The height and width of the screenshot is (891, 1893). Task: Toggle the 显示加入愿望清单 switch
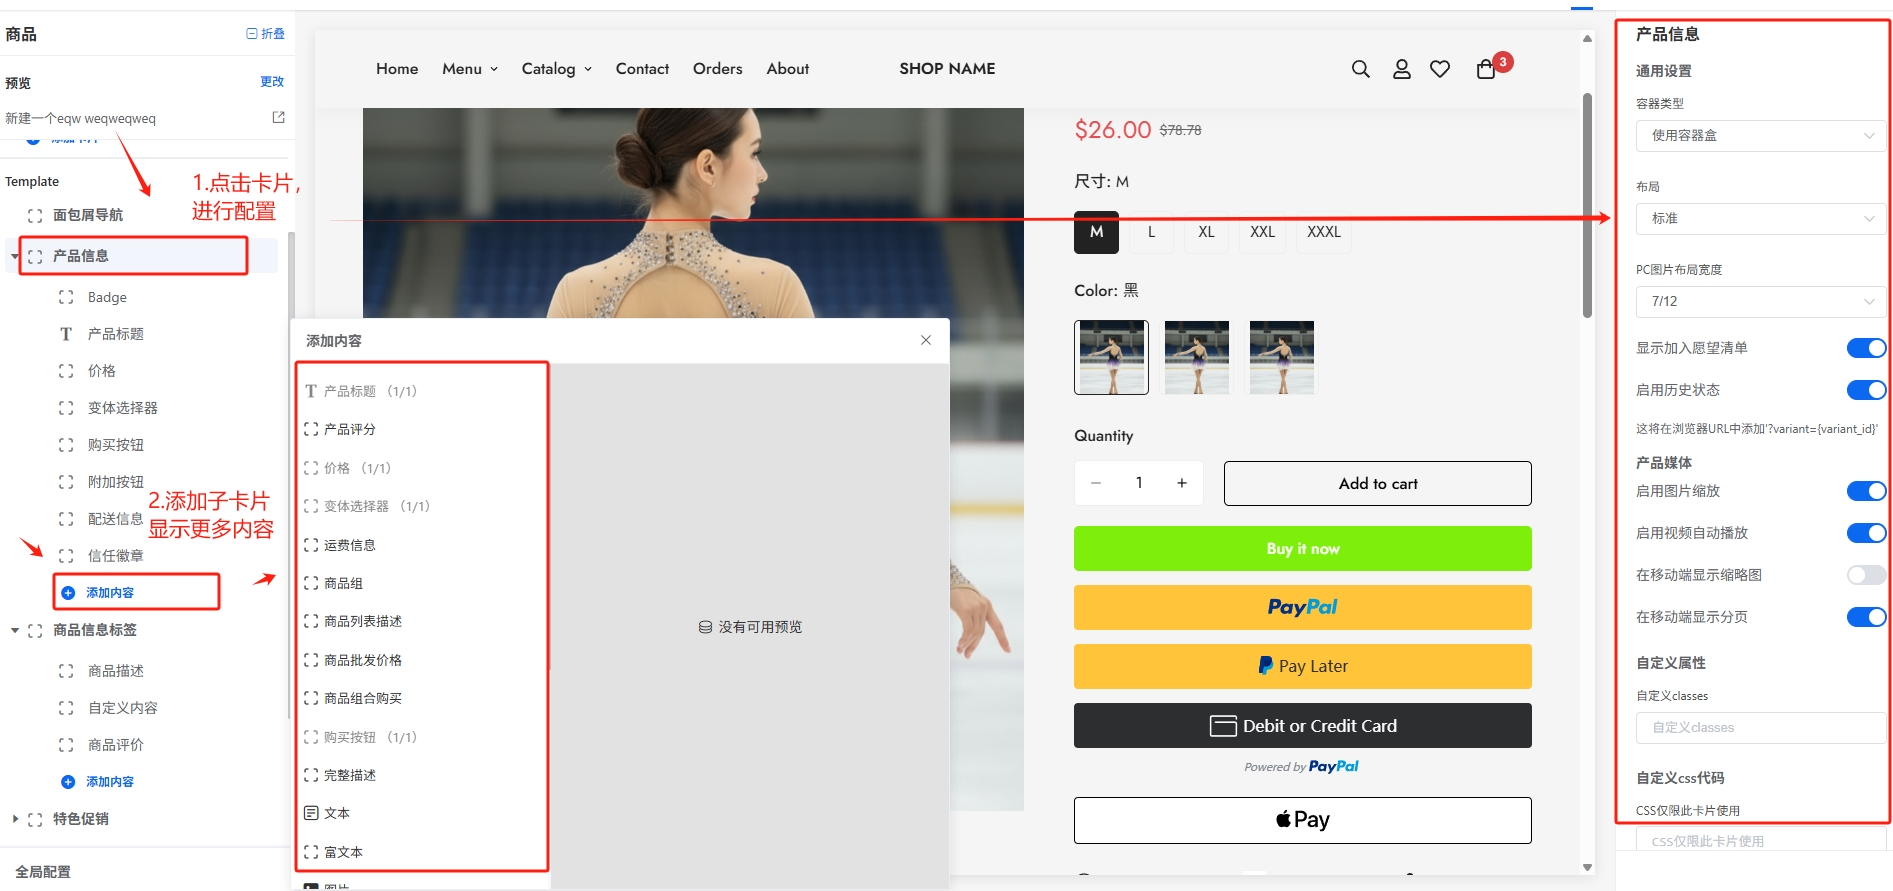[x=1865, y=348]
